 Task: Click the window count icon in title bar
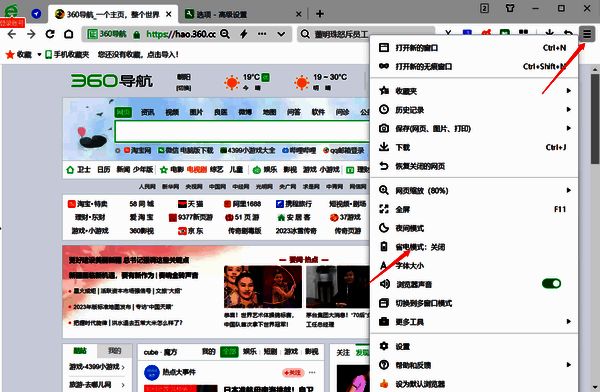point(484,8)
